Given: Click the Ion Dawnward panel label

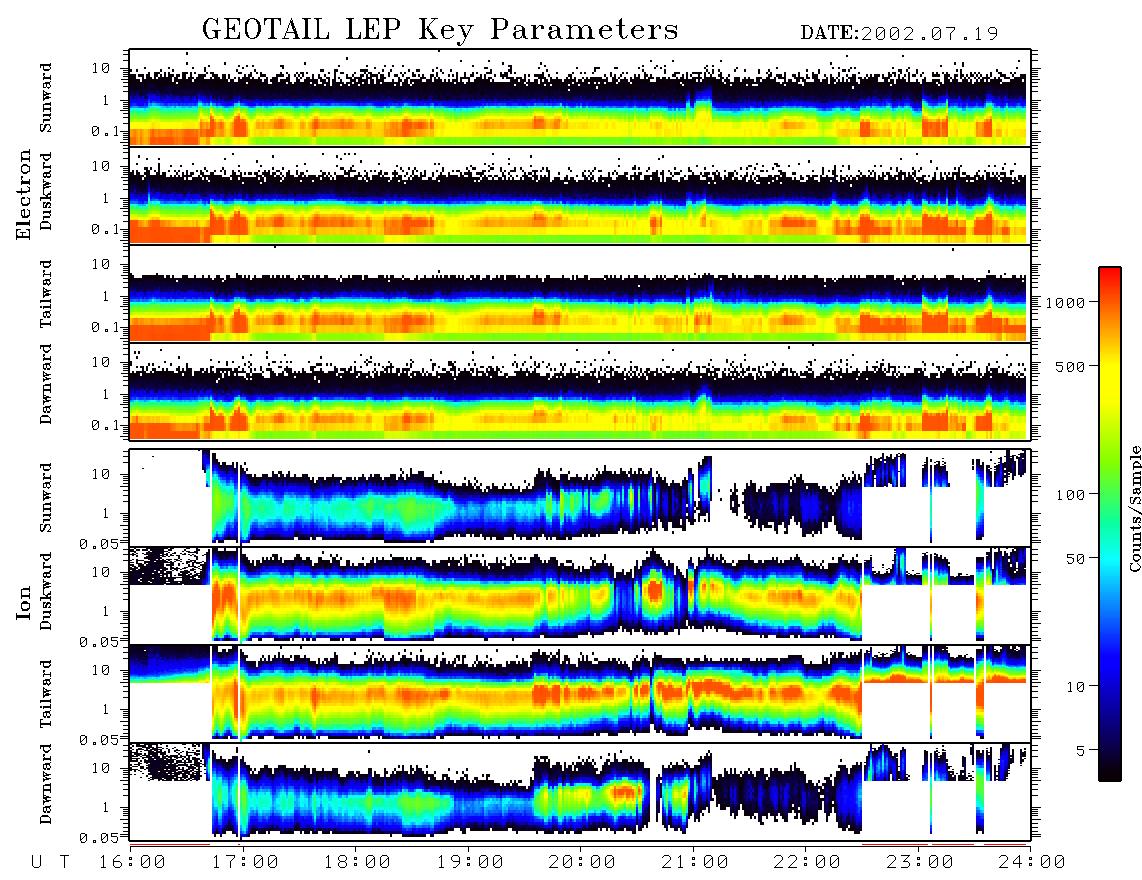Looking at the screenshot, I should [45, 784].
